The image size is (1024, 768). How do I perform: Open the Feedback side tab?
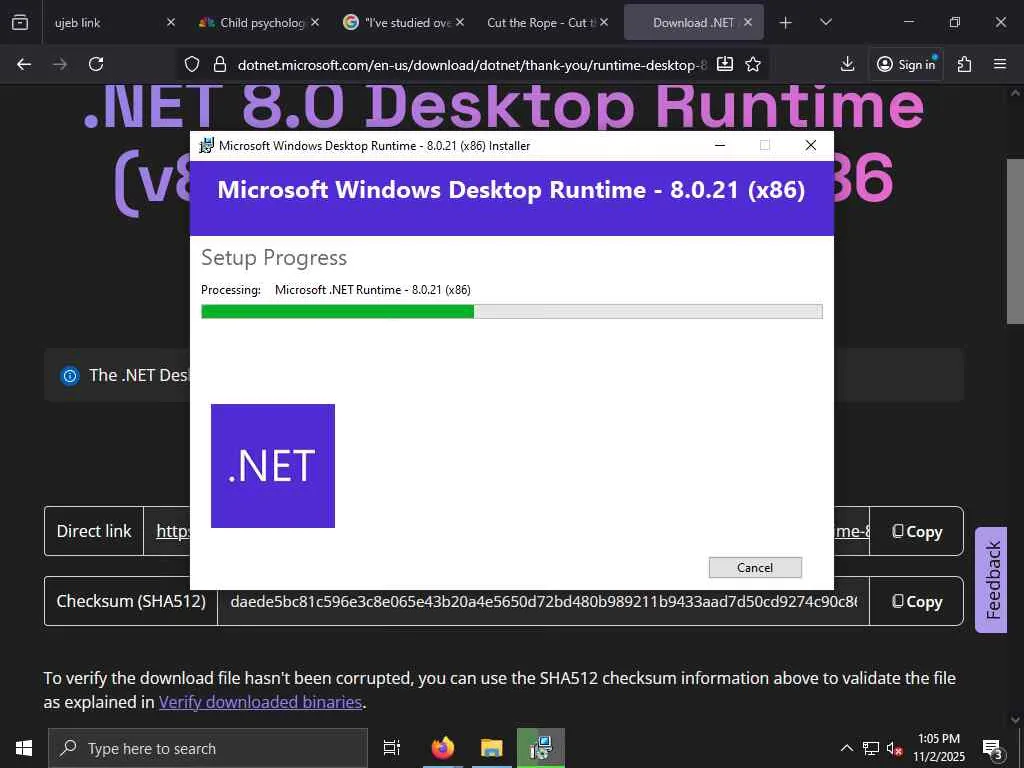[991, 580]
